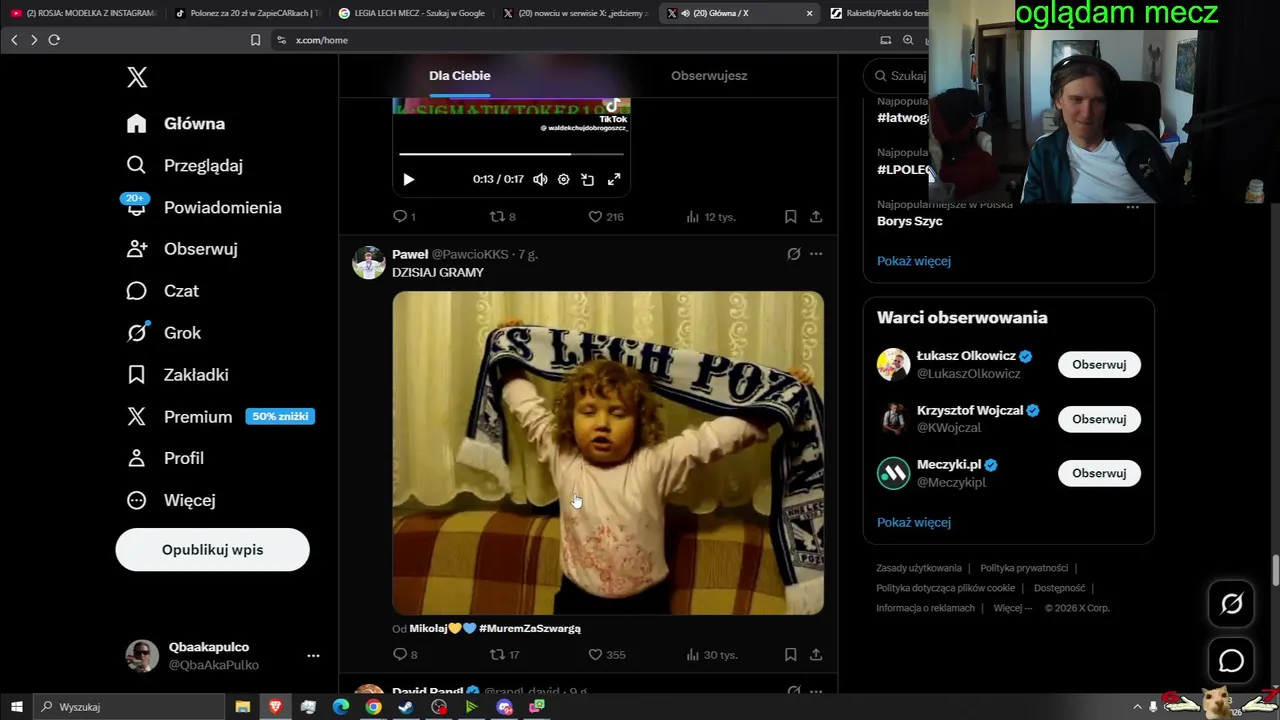Open Pawel's profile avatar
The height and width of the screenshot is (720, 1280).
pyautogui.click(x=369, y=263)
